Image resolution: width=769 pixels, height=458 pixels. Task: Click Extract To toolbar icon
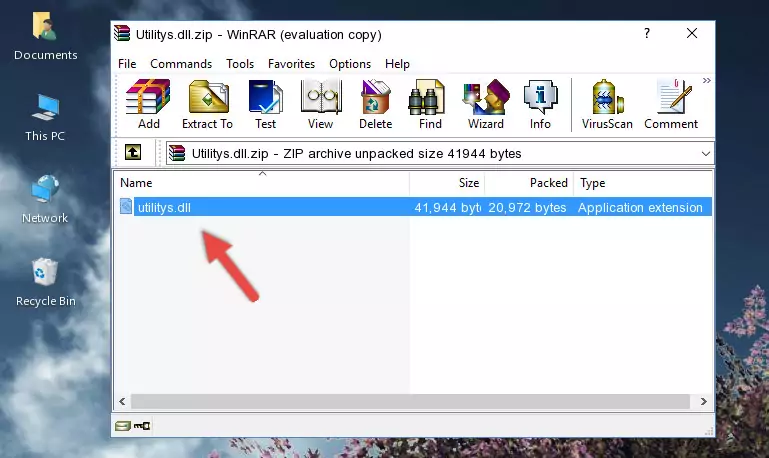pos(207,104)
